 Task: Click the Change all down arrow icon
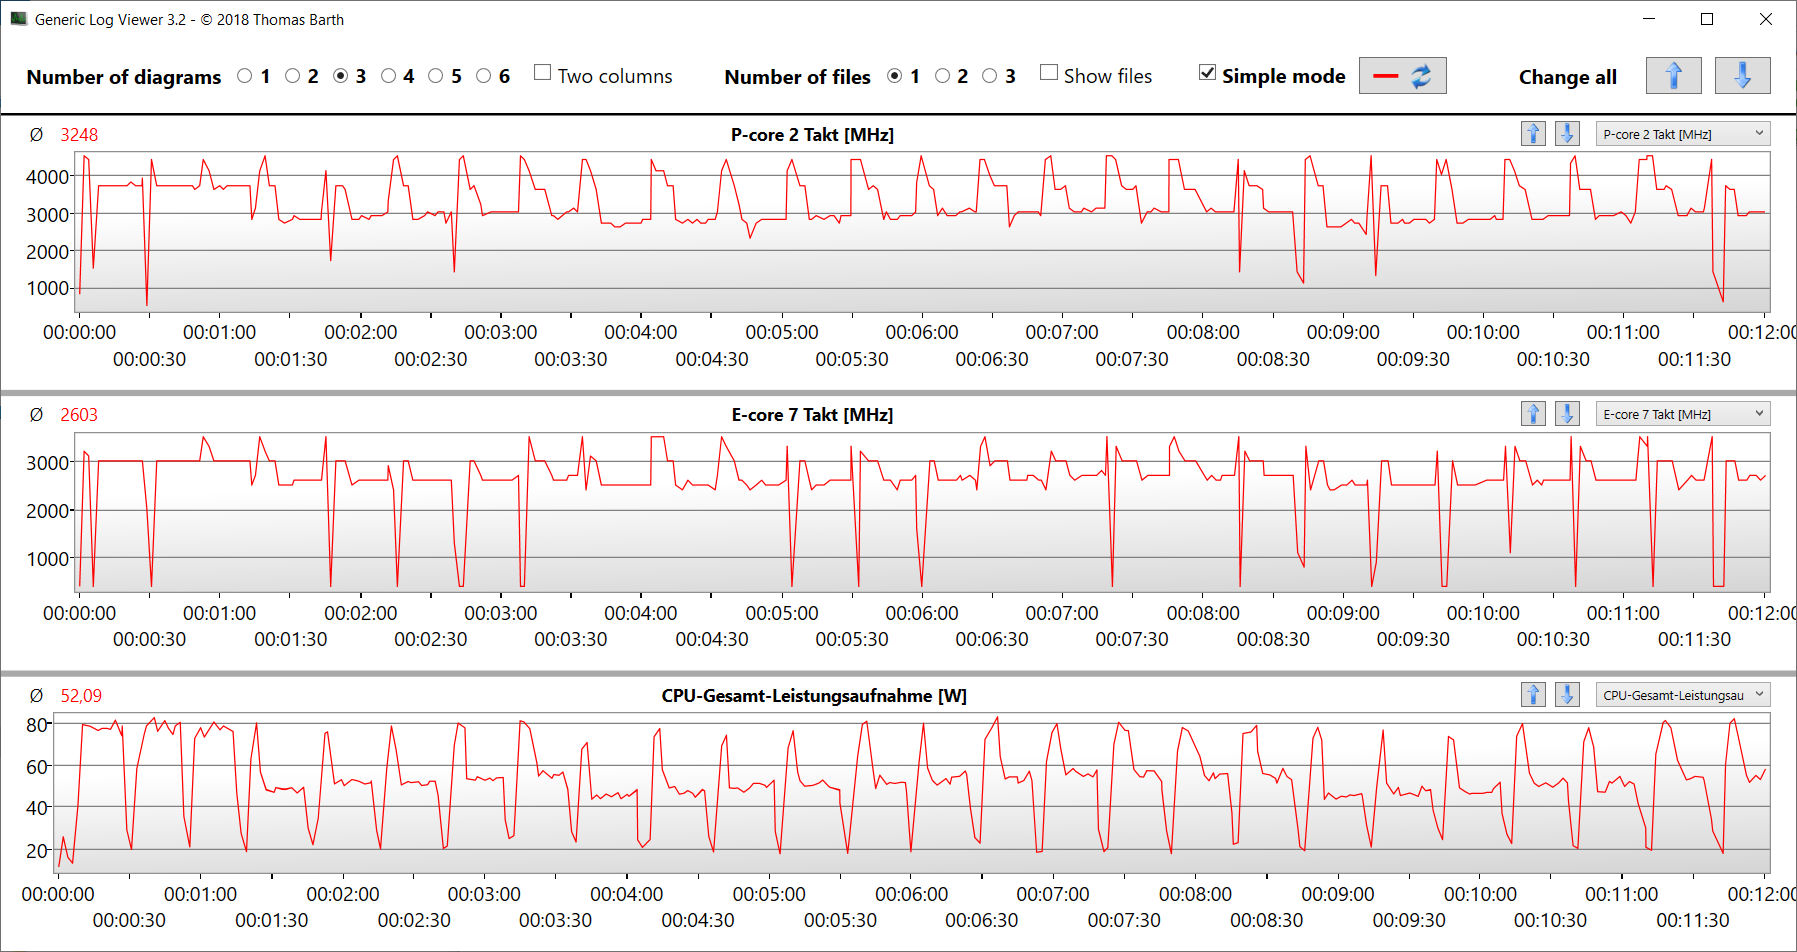pyautogui.click(x=1741, y=76)
